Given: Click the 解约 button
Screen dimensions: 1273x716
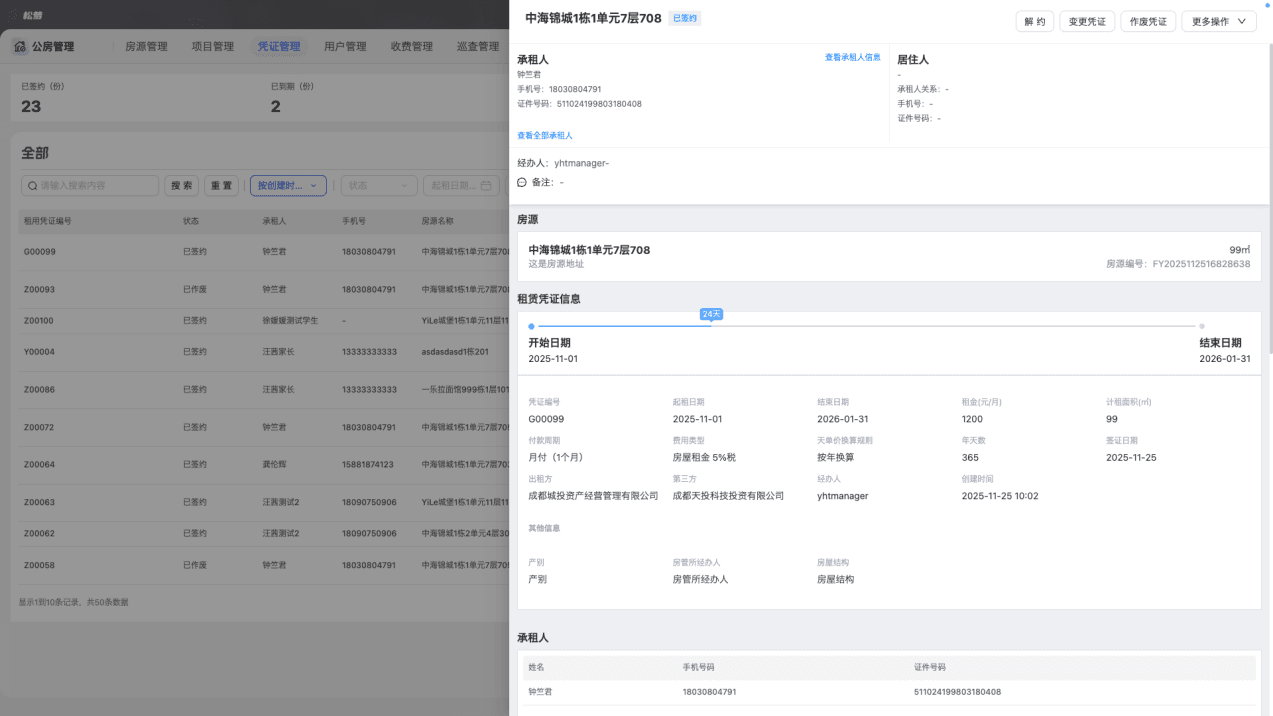Looking at the screenshot, I should (x=1035, y=21).
